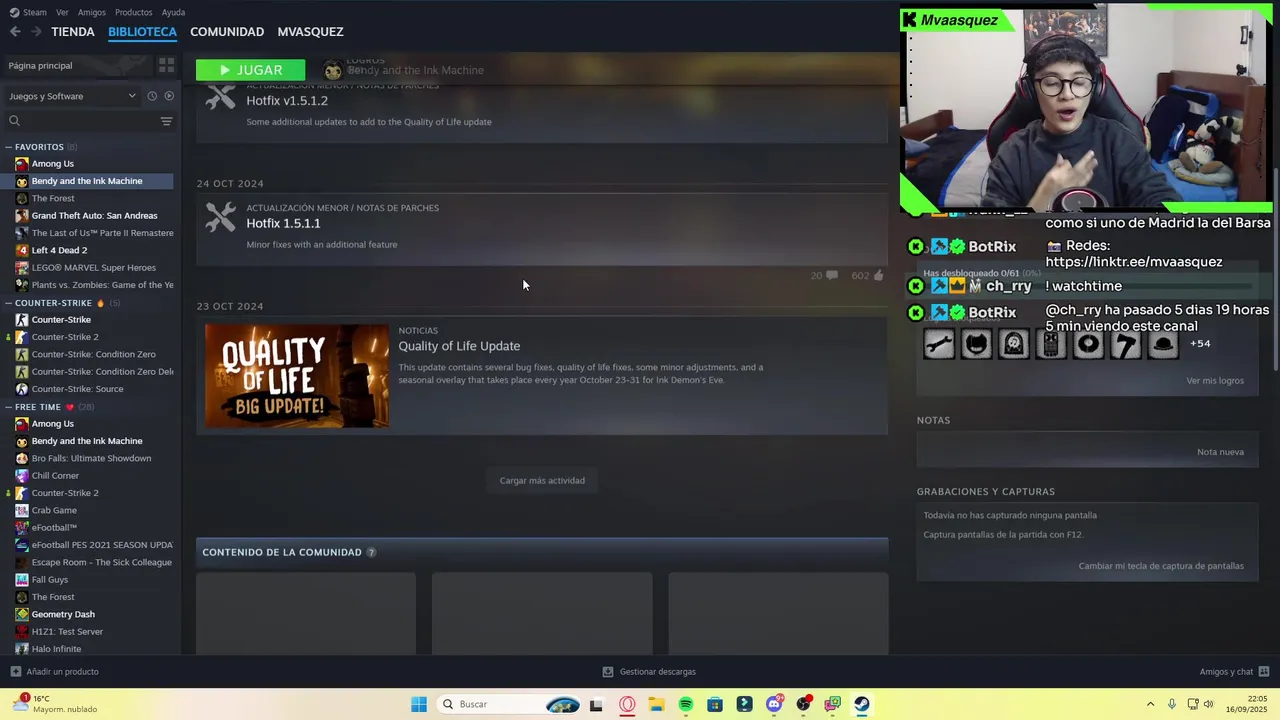Open Discord from the taskbar
Viewport: 1280px width, 720px height.
(x=774, y=705)
